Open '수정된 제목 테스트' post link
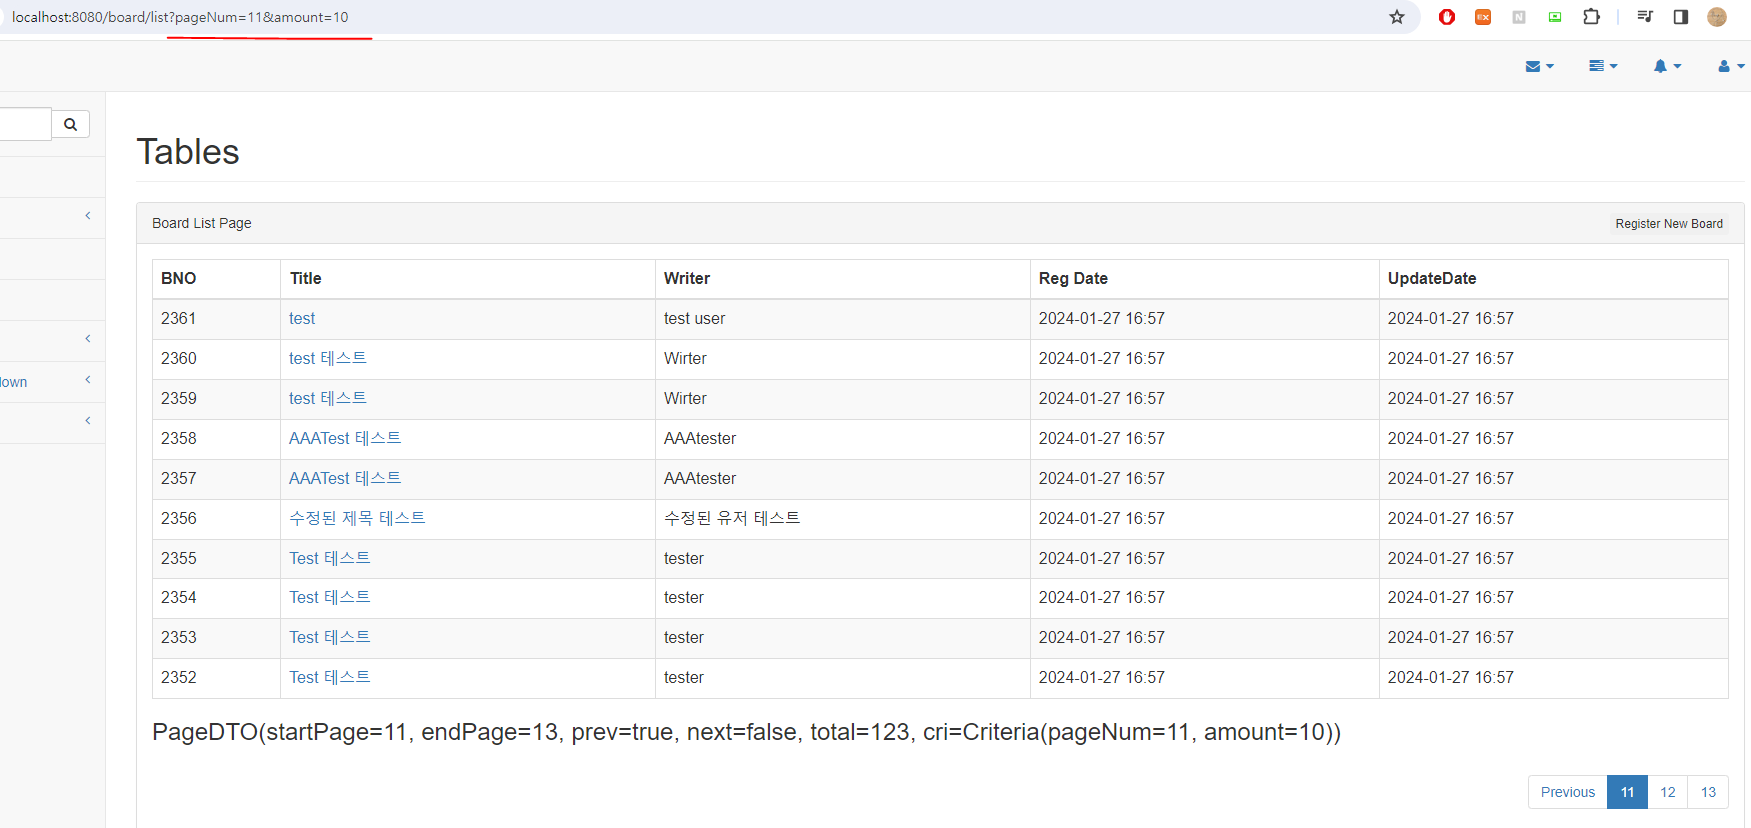1751x828 pixels. (x=357, y=518)
